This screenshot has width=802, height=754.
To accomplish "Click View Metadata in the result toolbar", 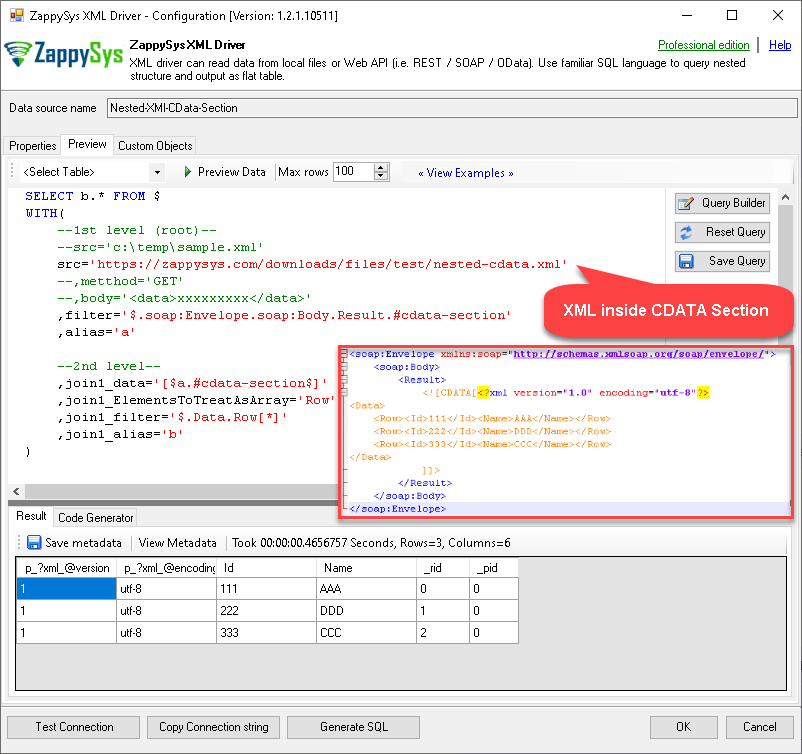I will coord(177,543).
